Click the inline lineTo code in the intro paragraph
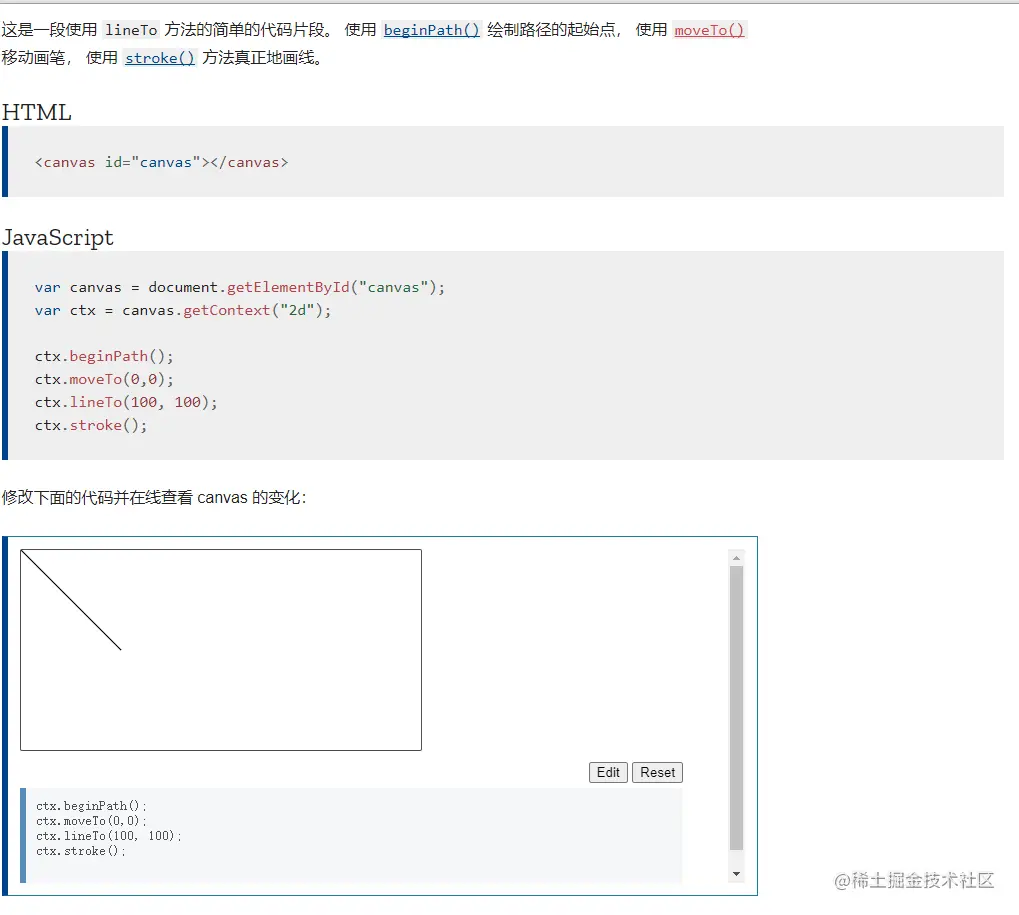The width and height of the screenshot is (1019, 915). coord(131,30)
